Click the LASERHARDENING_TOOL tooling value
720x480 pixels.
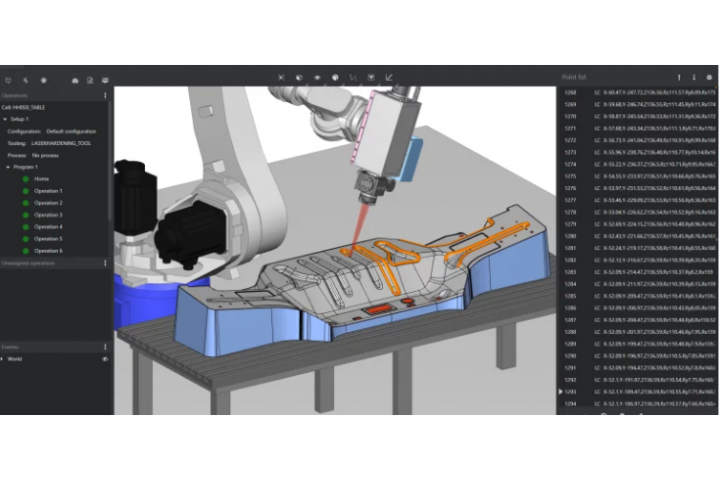coord(62,142)
